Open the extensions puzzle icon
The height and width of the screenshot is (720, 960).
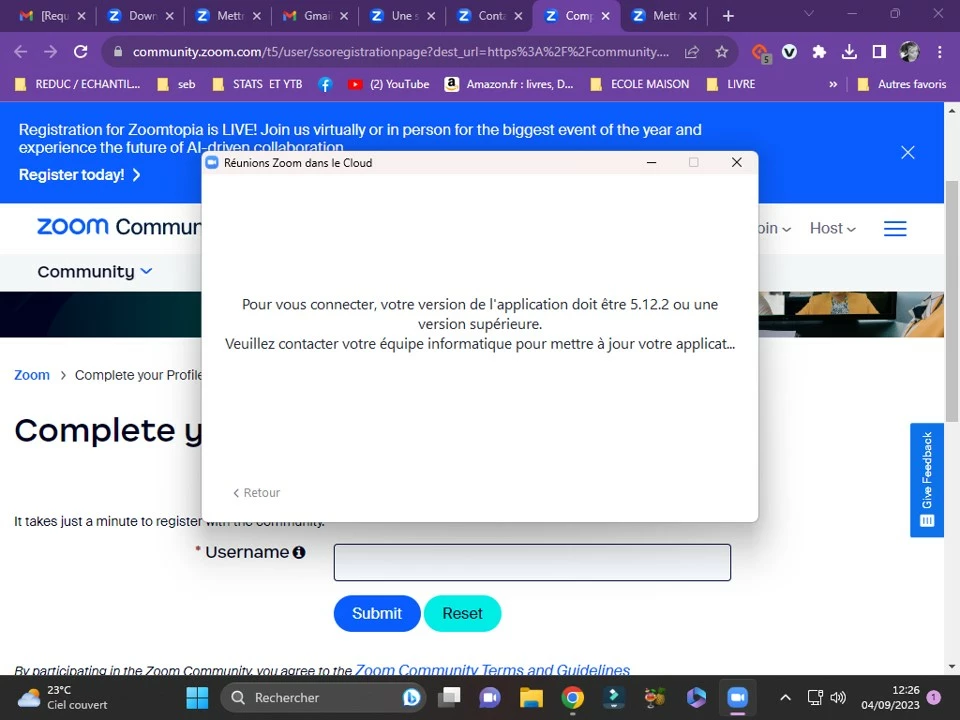coord(819,52)
